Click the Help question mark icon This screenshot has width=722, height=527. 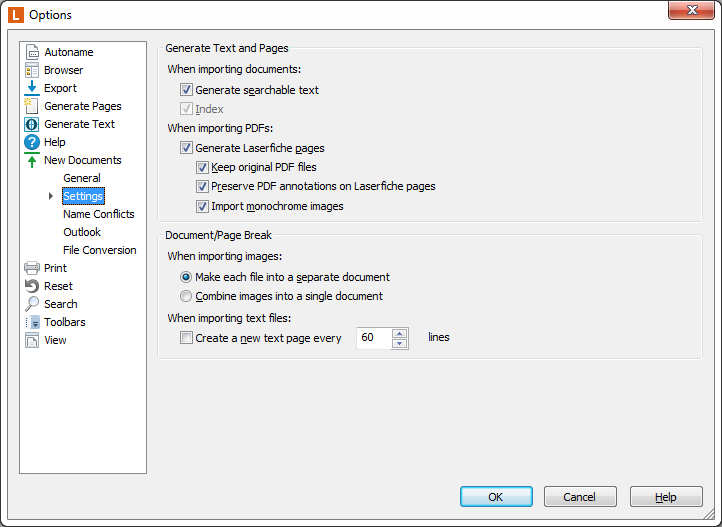click(32, 142)
